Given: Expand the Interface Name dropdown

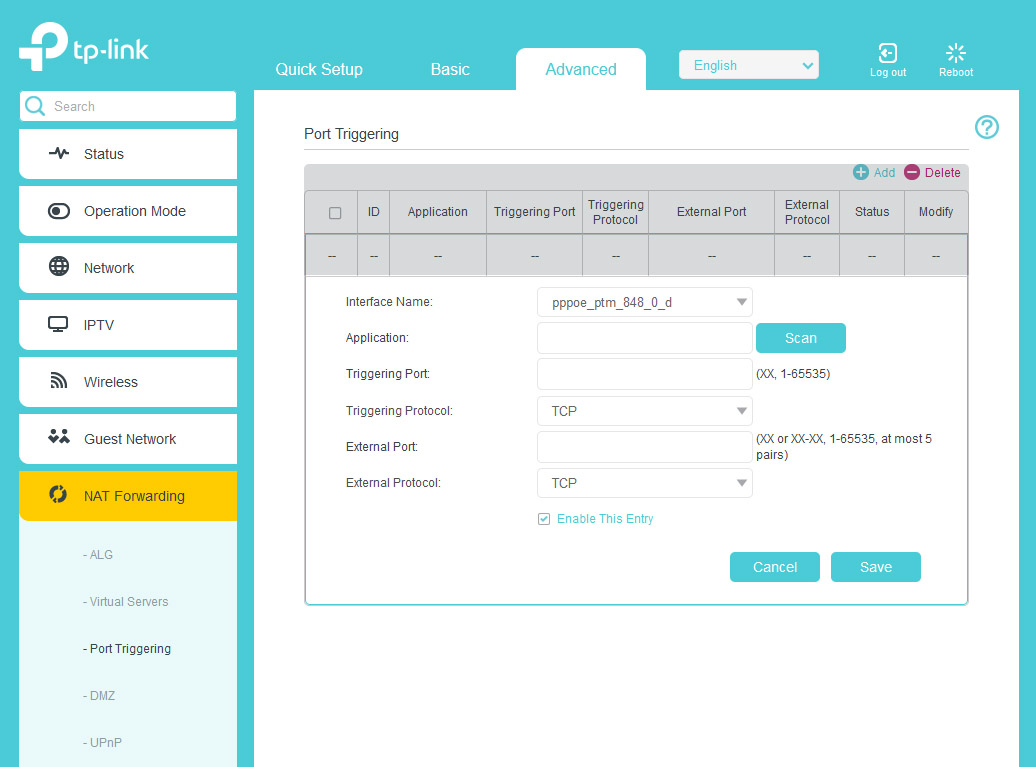Looking at the screenshot, I should (644, 302).
